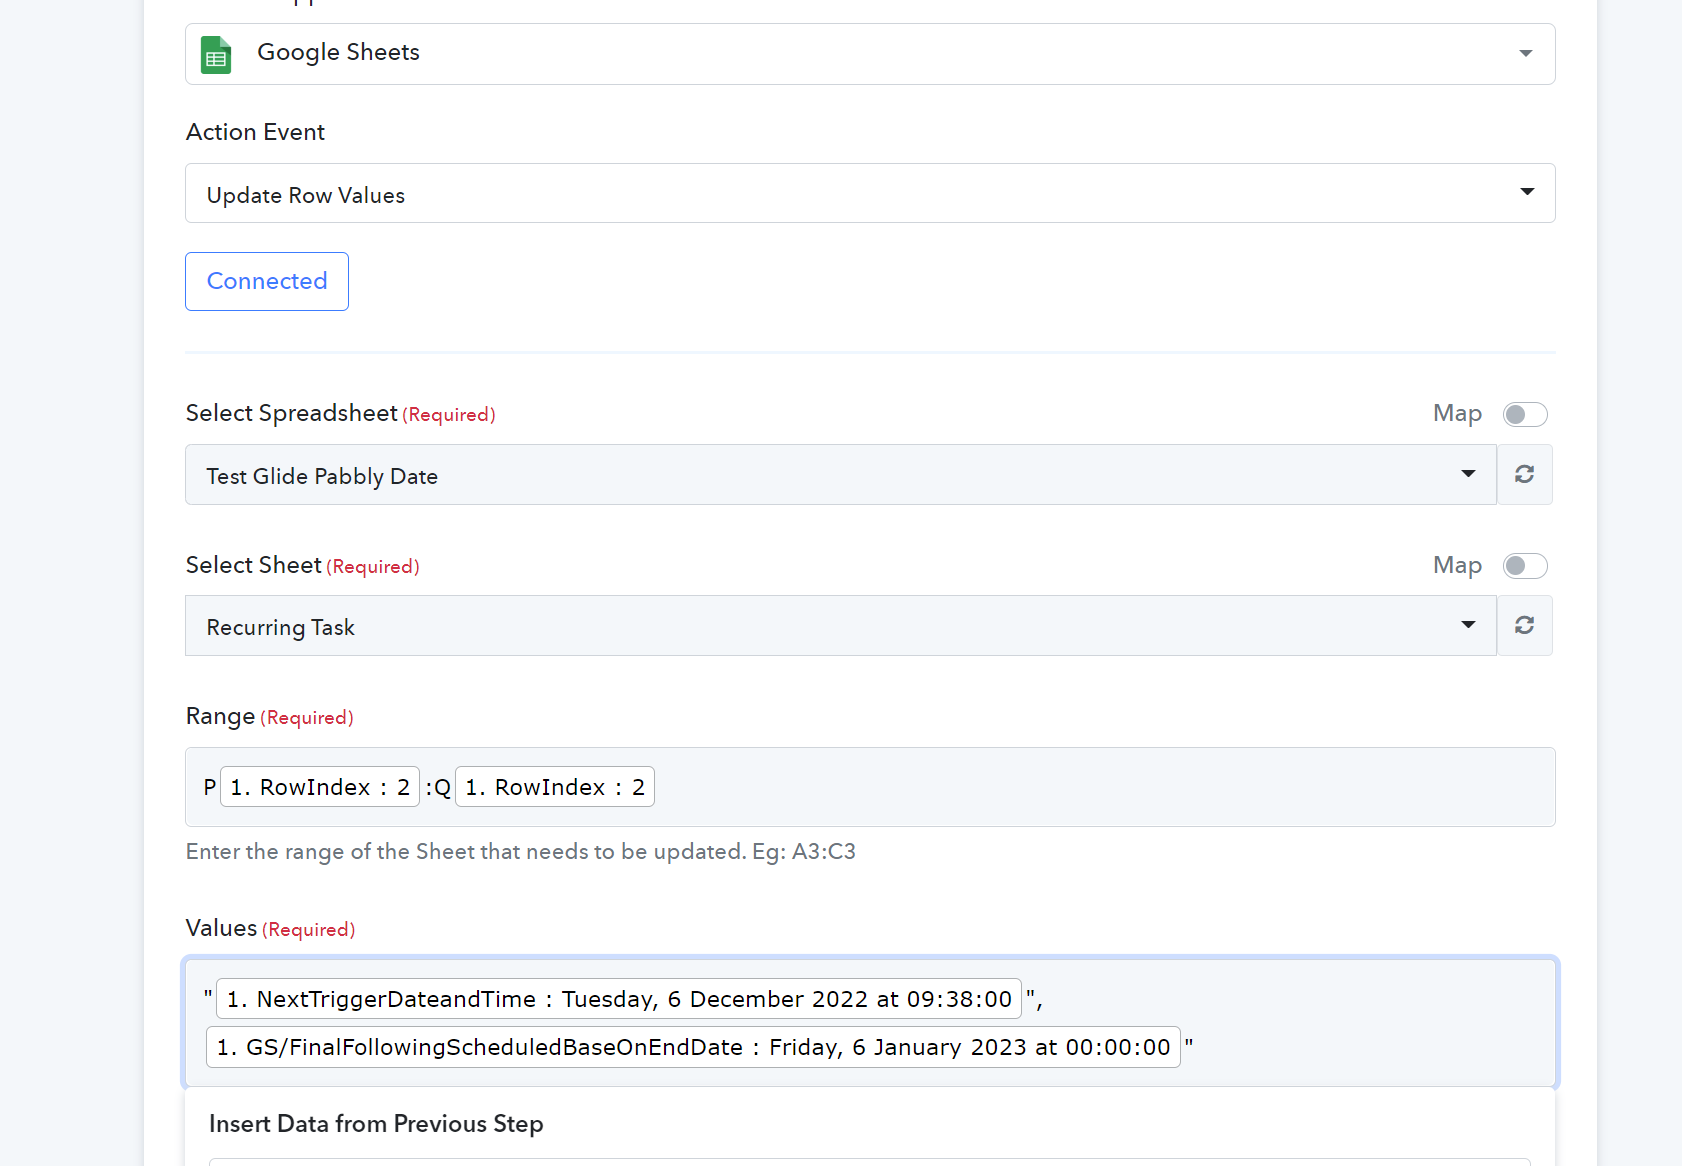This screenshot has height=1166, width=1682.
Task: Select the first RowIndex : 2 tag after P
Action: pyautogui.click(x=320, y=787)
